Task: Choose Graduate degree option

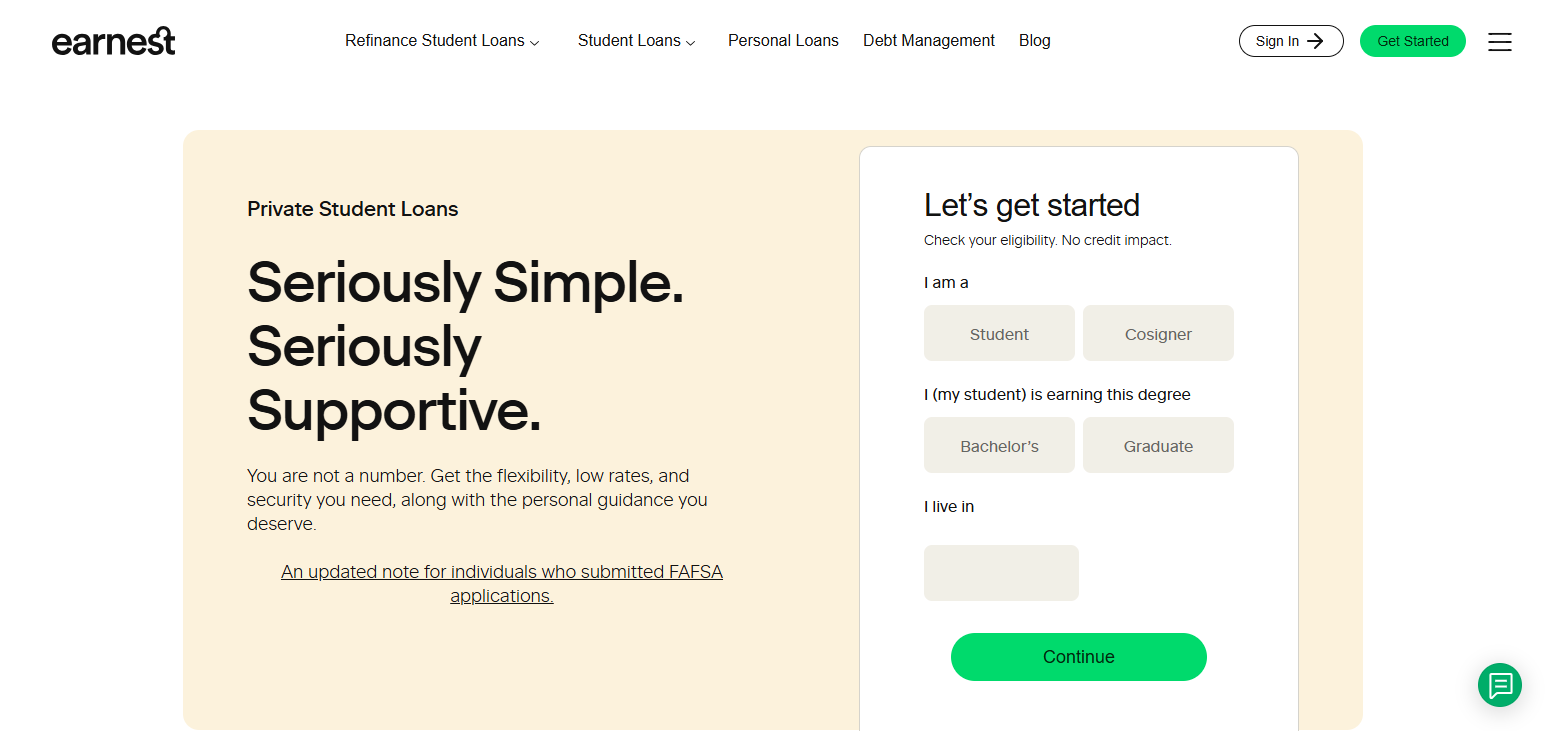Action: (1158, 445)
